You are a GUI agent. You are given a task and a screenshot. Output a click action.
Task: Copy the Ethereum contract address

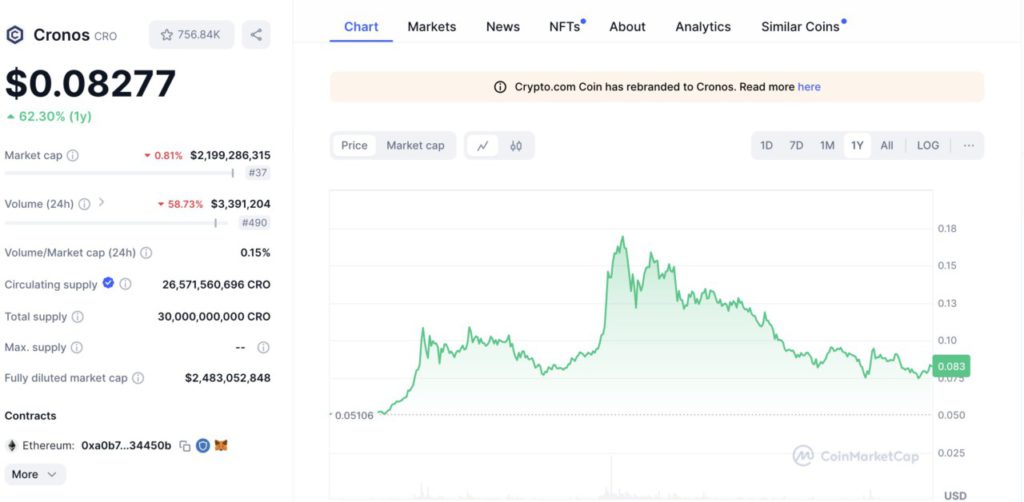[x=185, y=446]
